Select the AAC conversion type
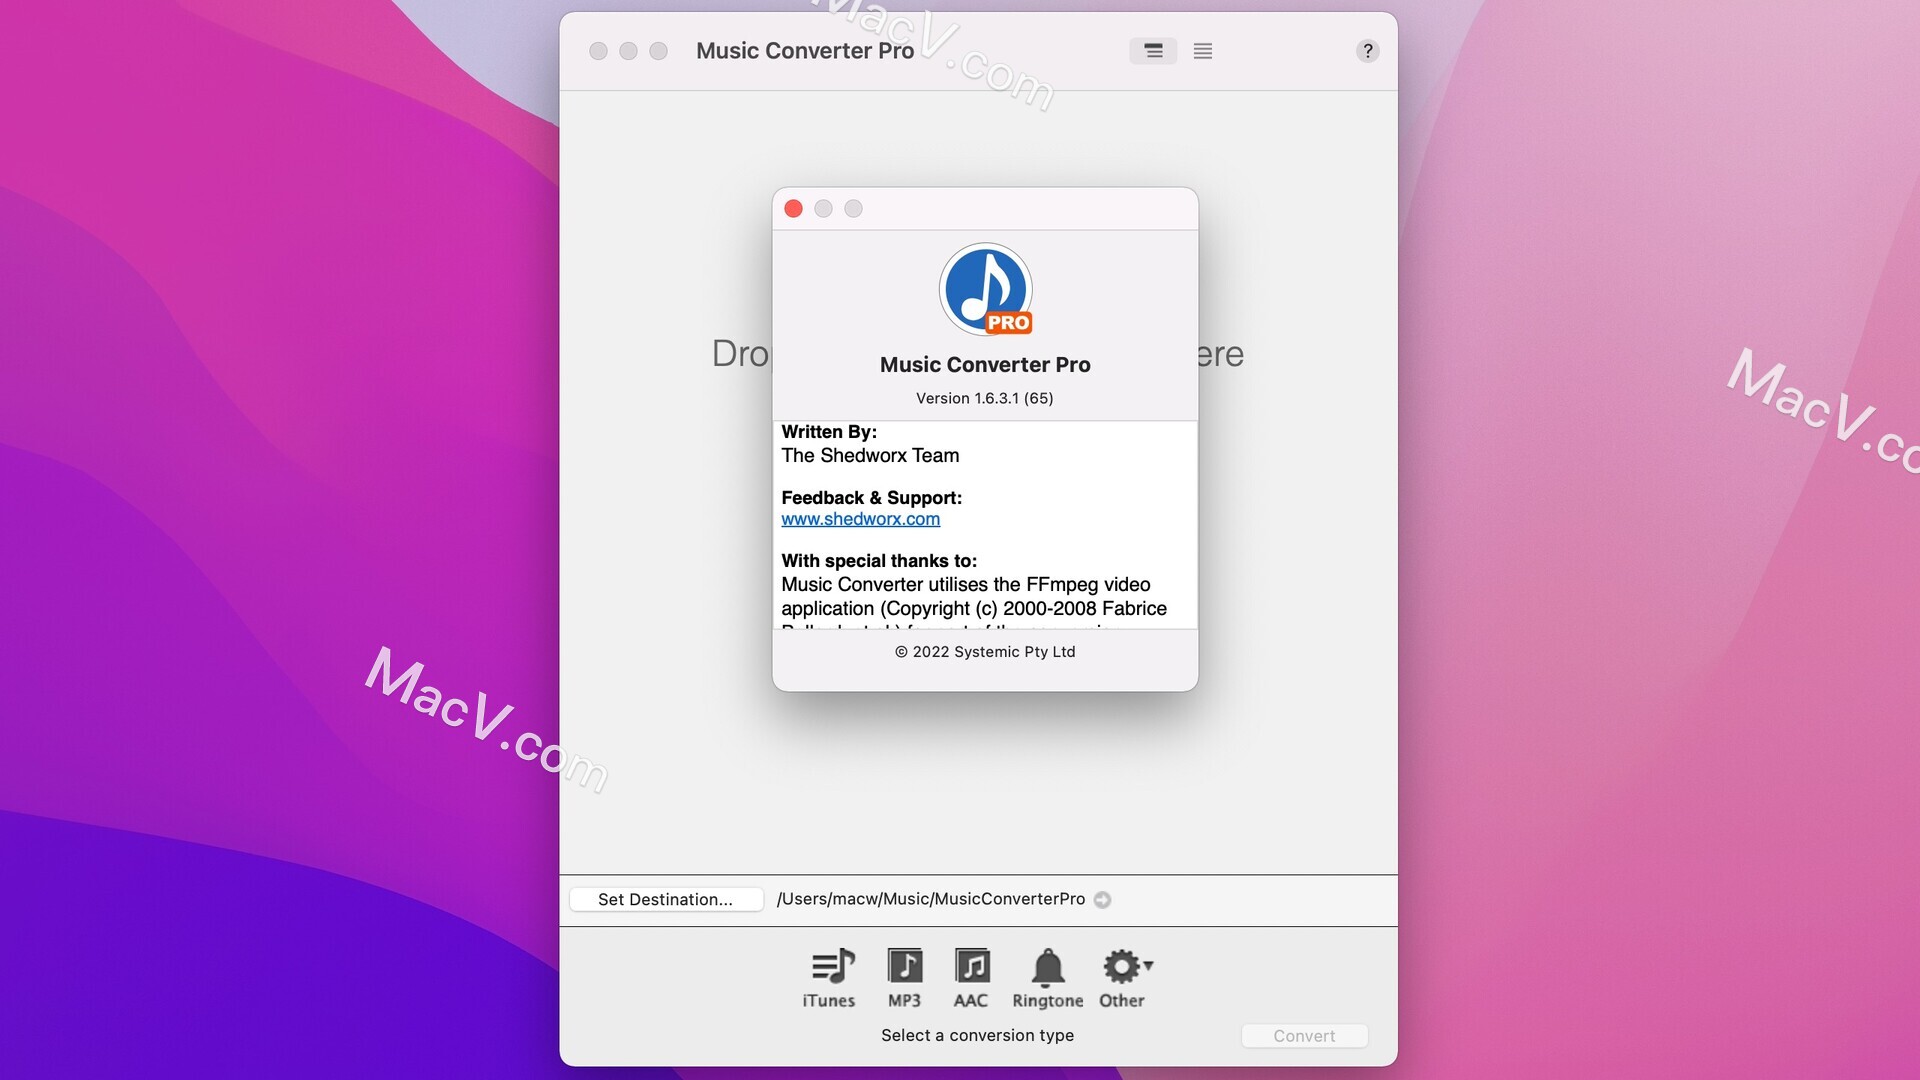 971,978
